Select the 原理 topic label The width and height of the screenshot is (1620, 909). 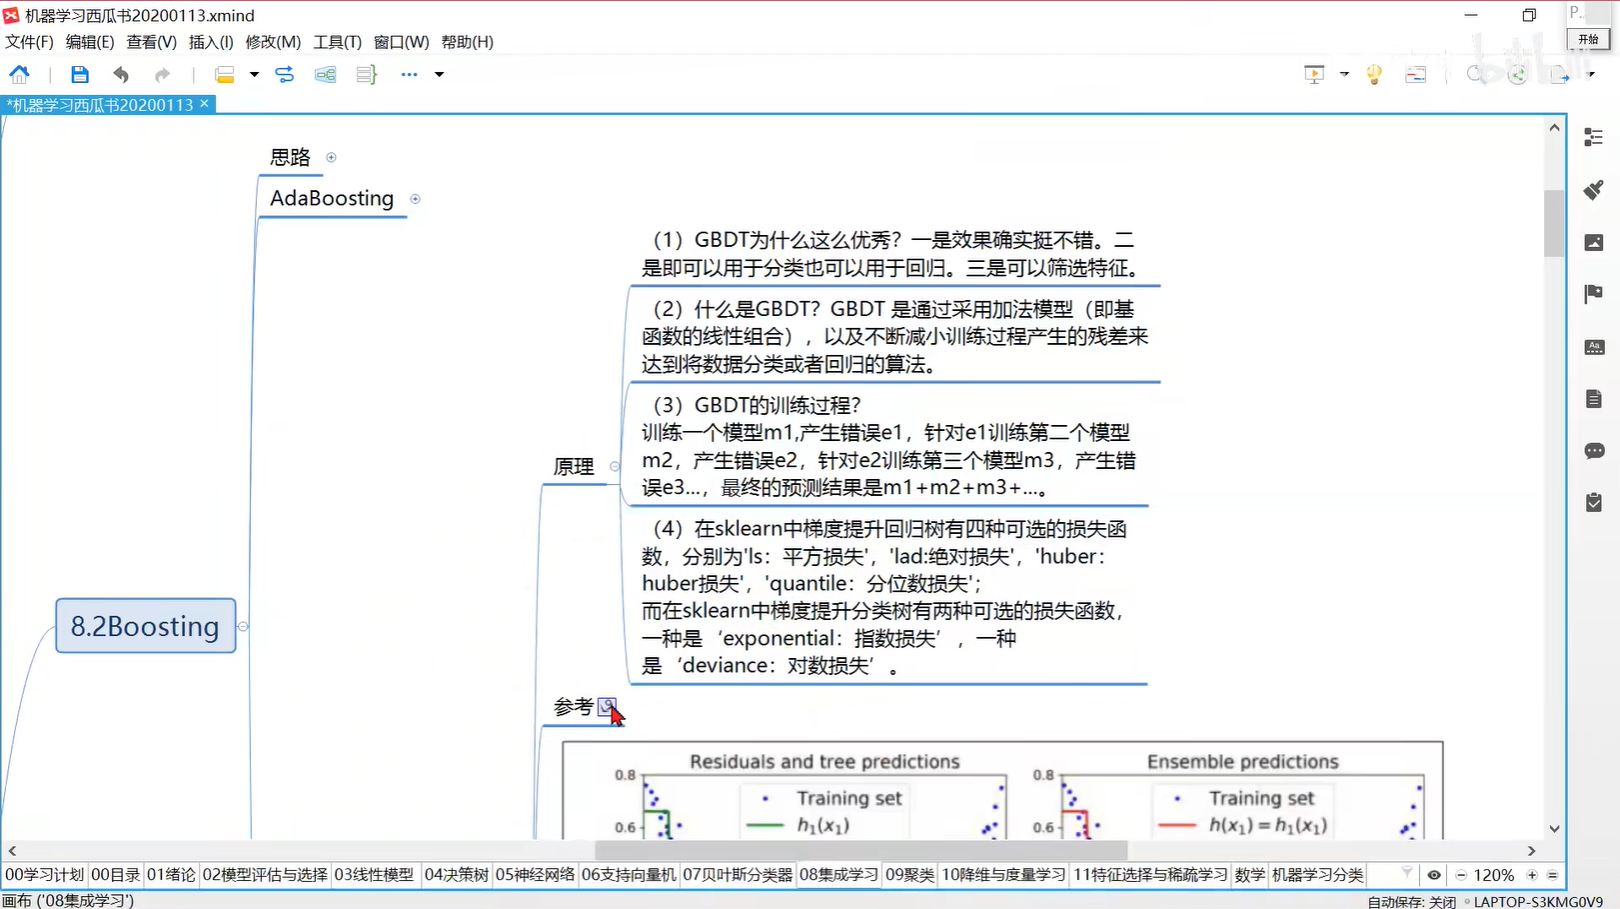coord(574,467)
